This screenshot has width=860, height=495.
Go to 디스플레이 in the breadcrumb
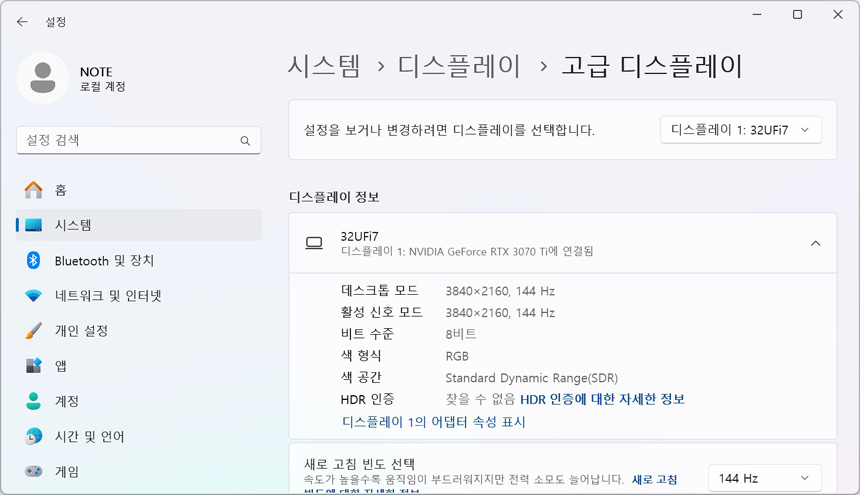point(459,66)
